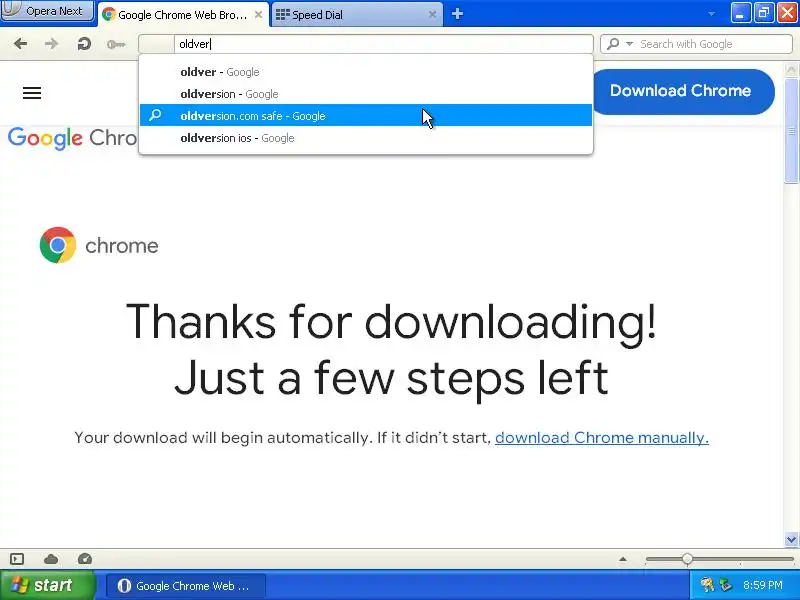
Task: Toggle the panel button in status bar
Action: [x=17, y=559]
